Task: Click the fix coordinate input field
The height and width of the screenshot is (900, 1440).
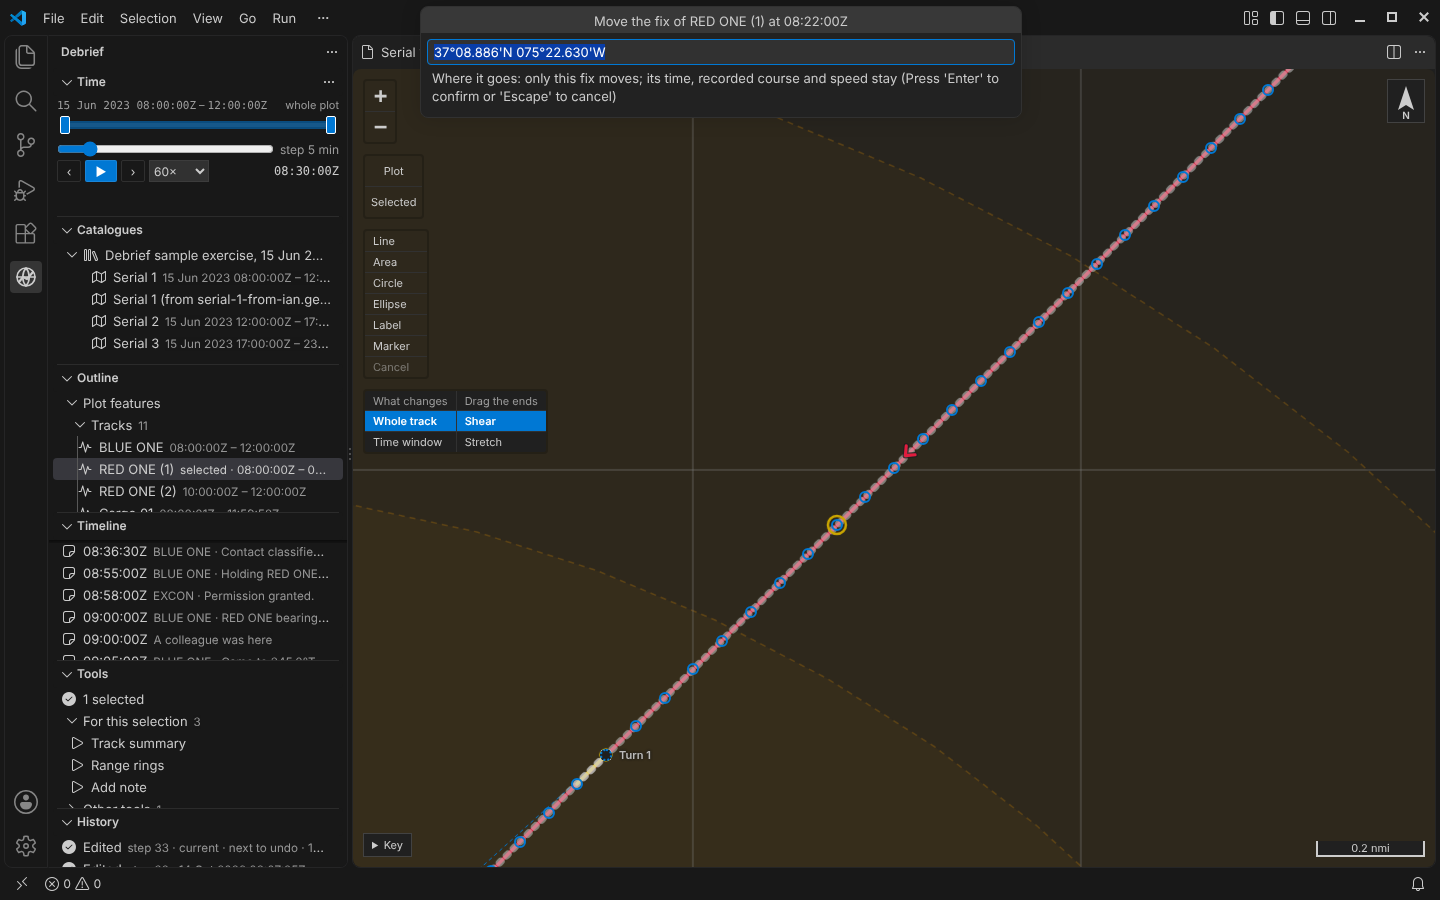Action: pos(721,52)
